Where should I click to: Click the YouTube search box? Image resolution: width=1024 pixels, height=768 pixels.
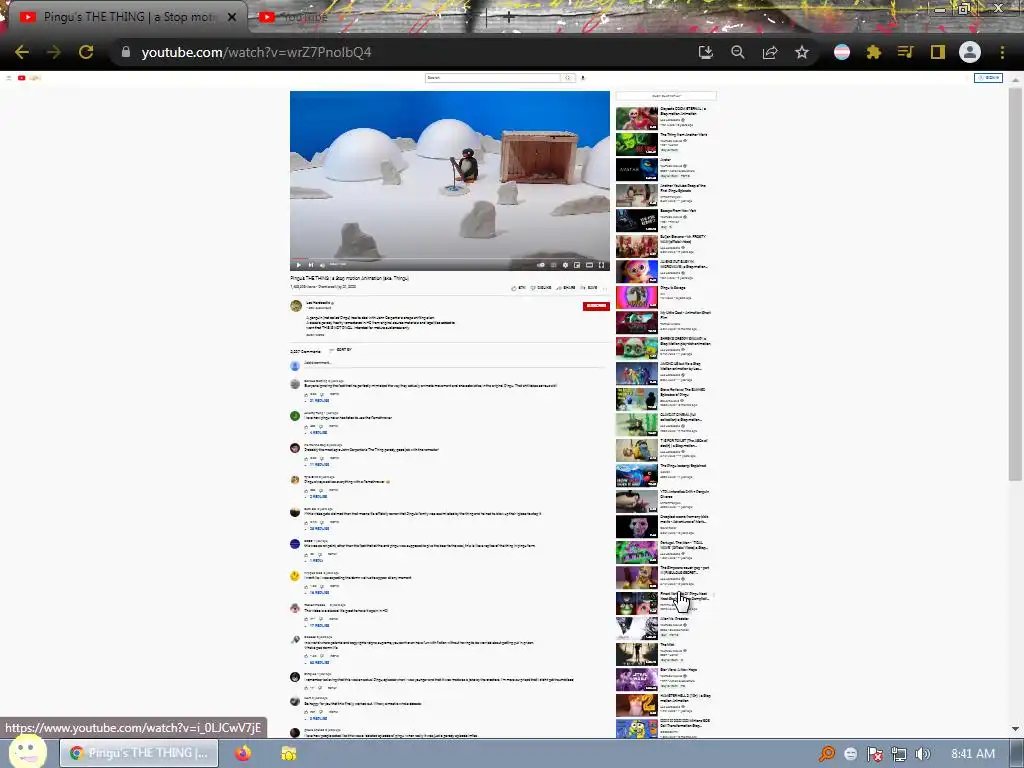tap(492, 78)
